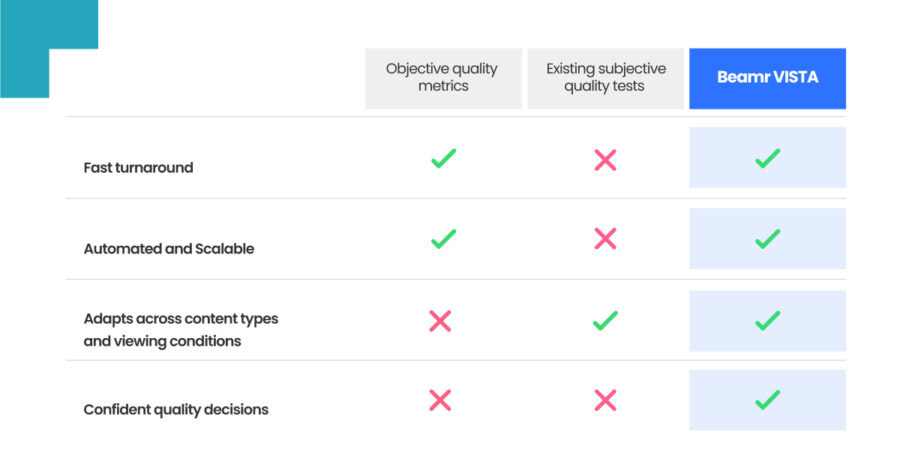Click Beamr VISTA check in Automated and Scalable row
This screenshot has height=467, width=900.
(x=767, y=239)
